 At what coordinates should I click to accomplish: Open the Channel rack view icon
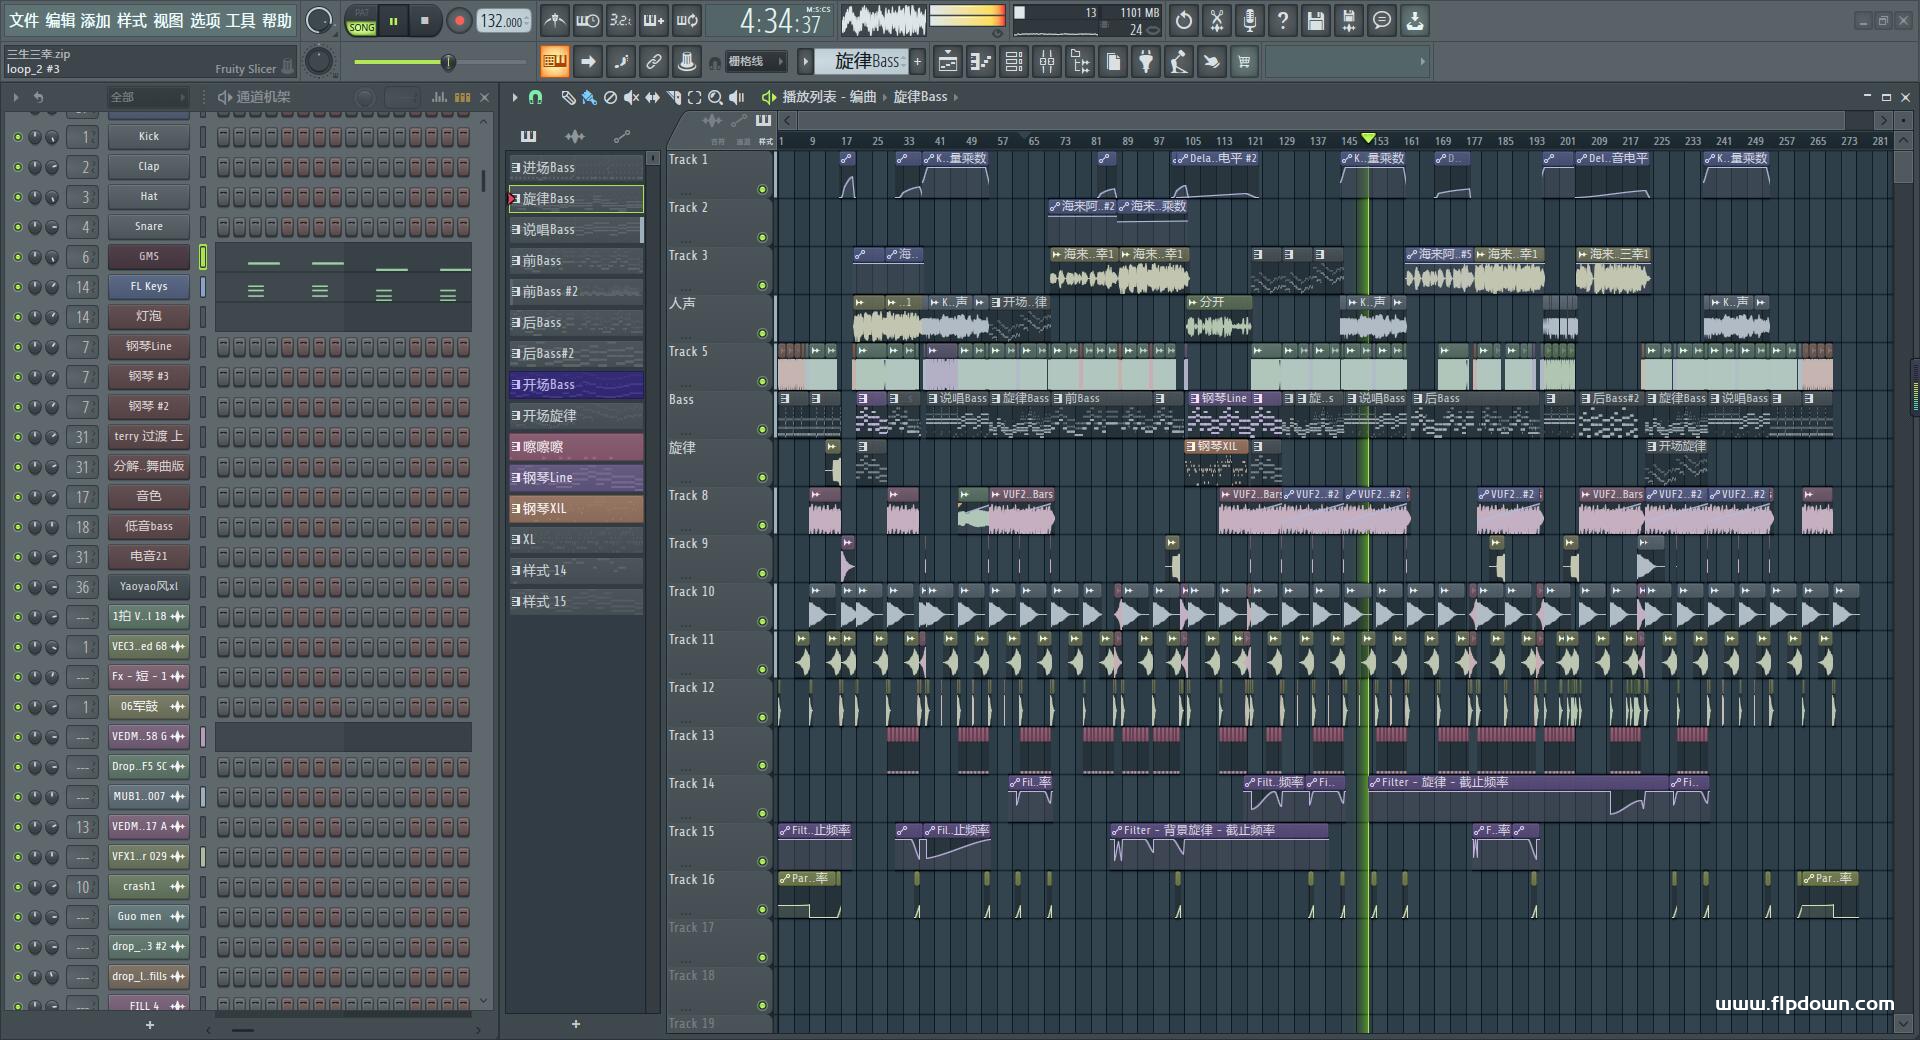(x=1014, y=62)
